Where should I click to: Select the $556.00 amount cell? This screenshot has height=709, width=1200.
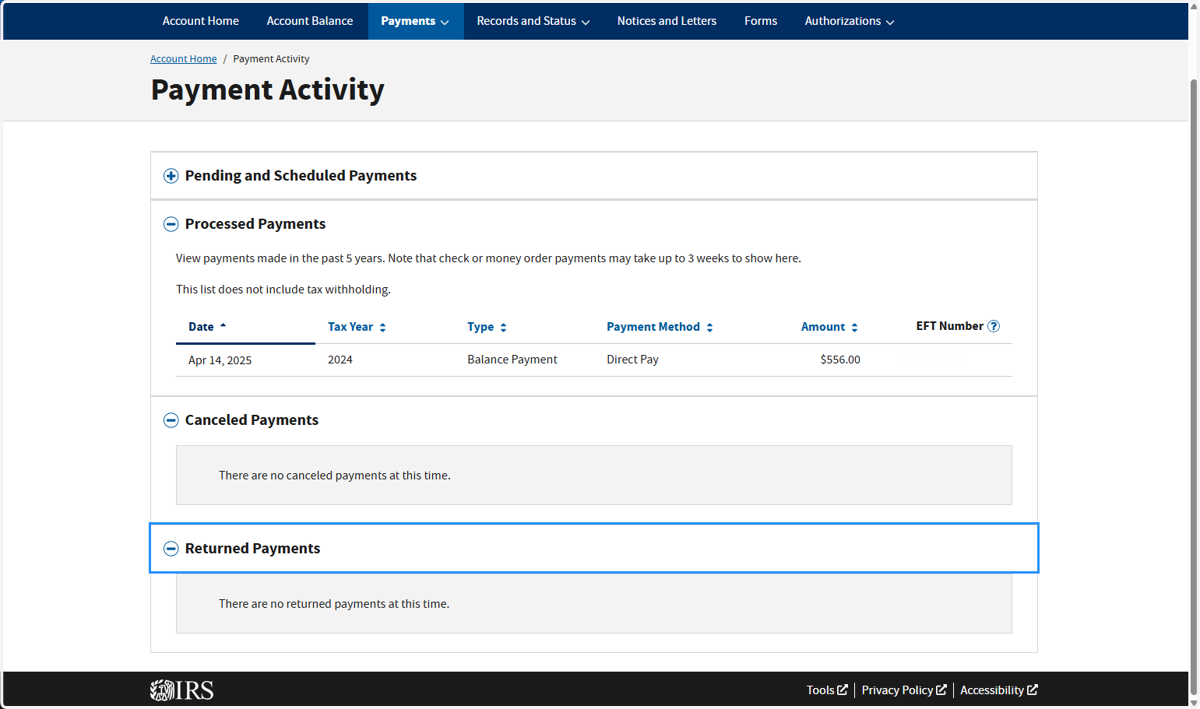840,360
